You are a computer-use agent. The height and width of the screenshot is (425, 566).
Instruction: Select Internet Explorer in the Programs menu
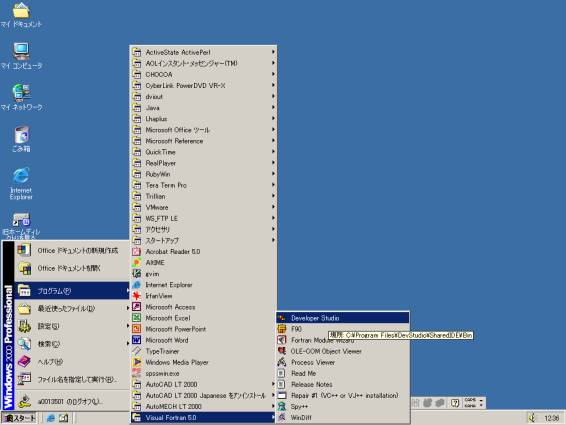coord(203,285)
